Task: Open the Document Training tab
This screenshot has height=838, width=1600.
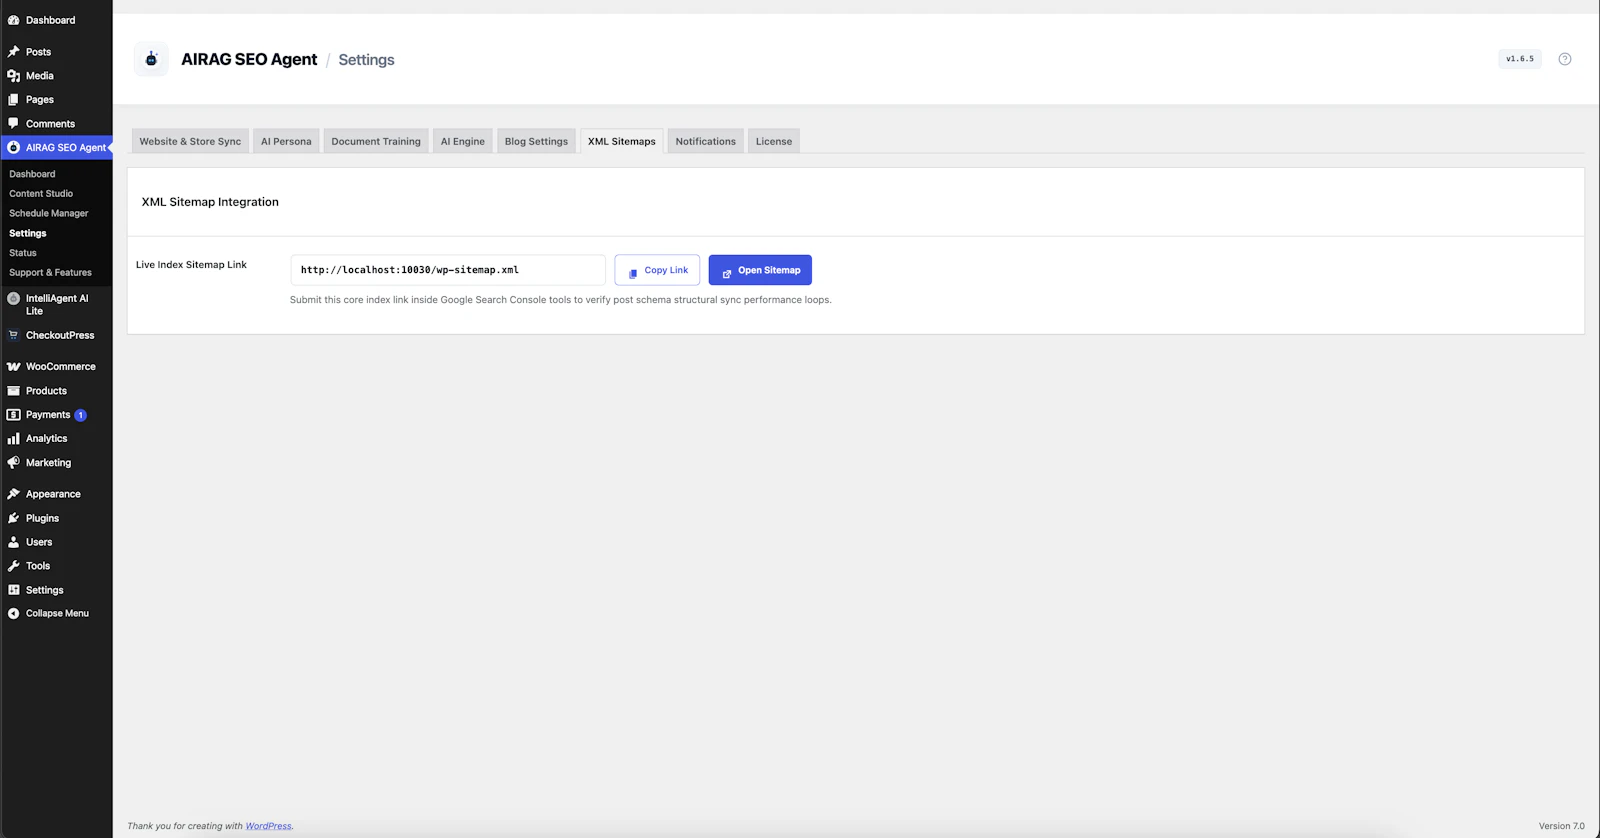Action: point(376,141)
